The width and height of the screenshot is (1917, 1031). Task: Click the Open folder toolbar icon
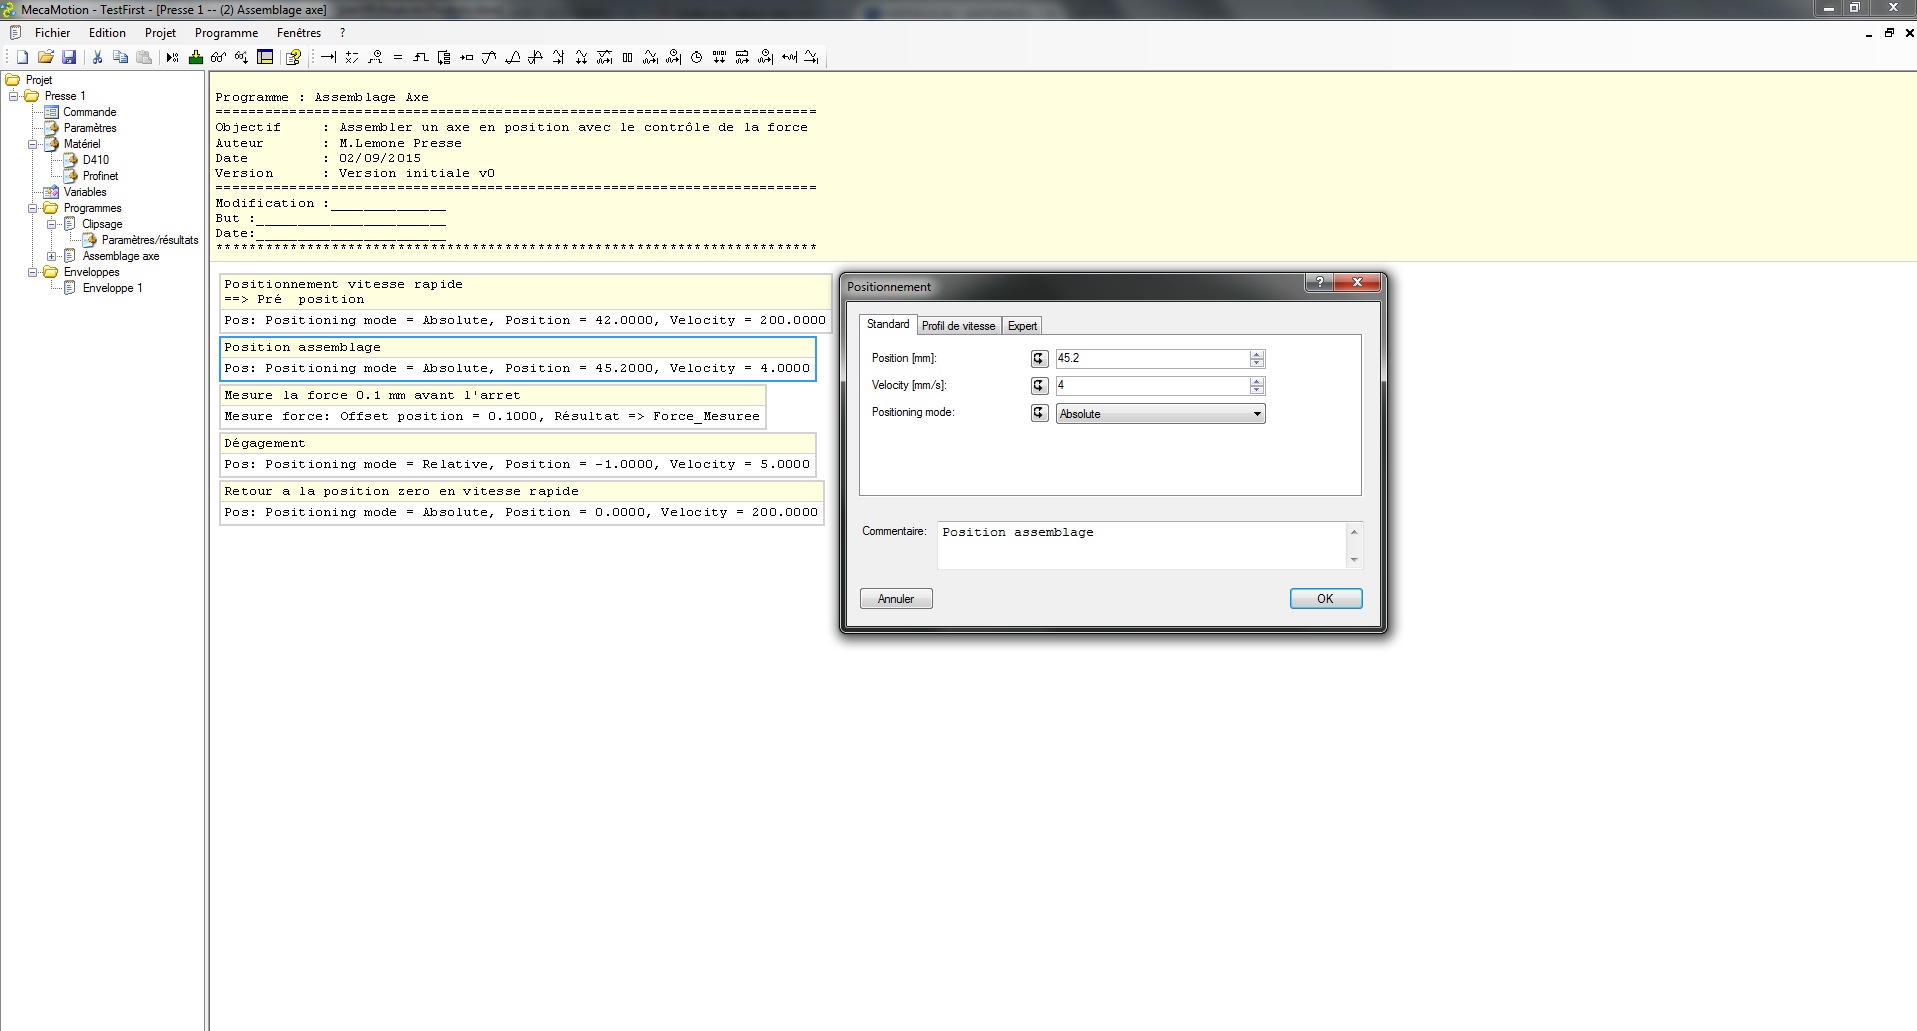45,57
